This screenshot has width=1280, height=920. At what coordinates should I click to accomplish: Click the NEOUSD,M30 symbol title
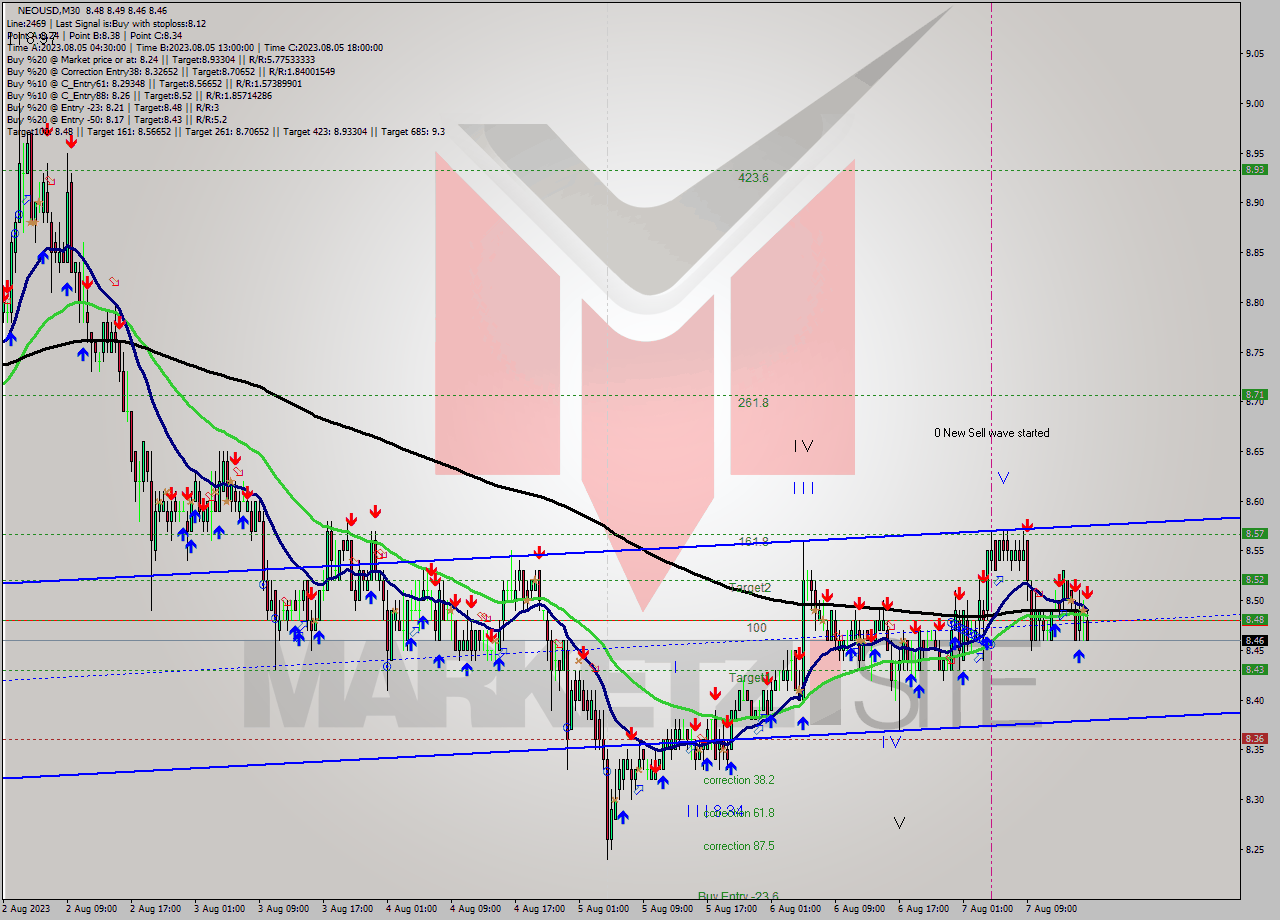click(49, 11)
